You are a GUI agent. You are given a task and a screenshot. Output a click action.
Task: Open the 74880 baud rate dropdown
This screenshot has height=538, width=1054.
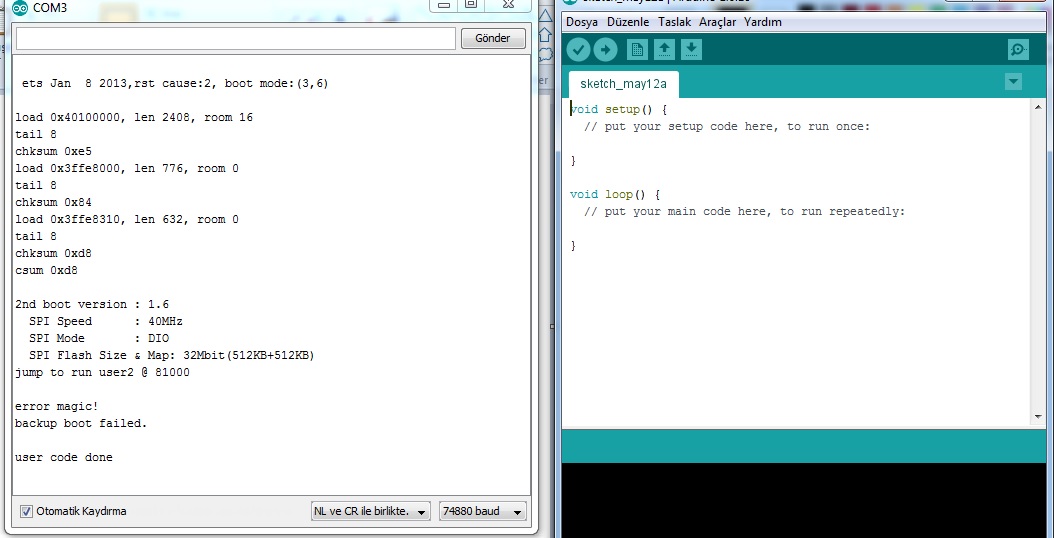(483, 511)
